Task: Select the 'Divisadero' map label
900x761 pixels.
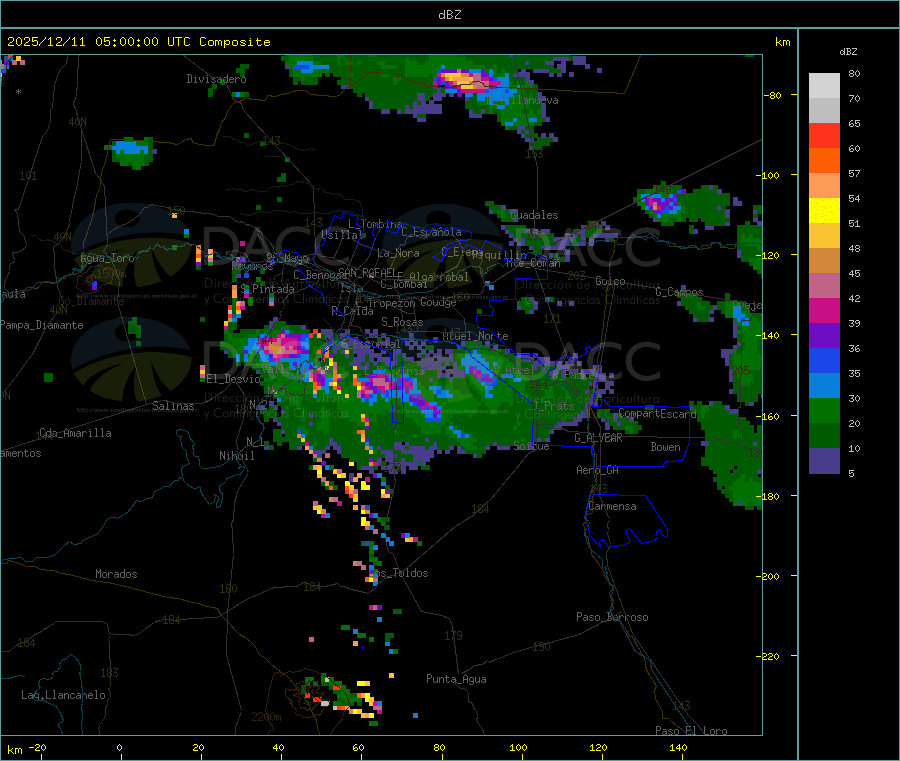Action: 216,79
